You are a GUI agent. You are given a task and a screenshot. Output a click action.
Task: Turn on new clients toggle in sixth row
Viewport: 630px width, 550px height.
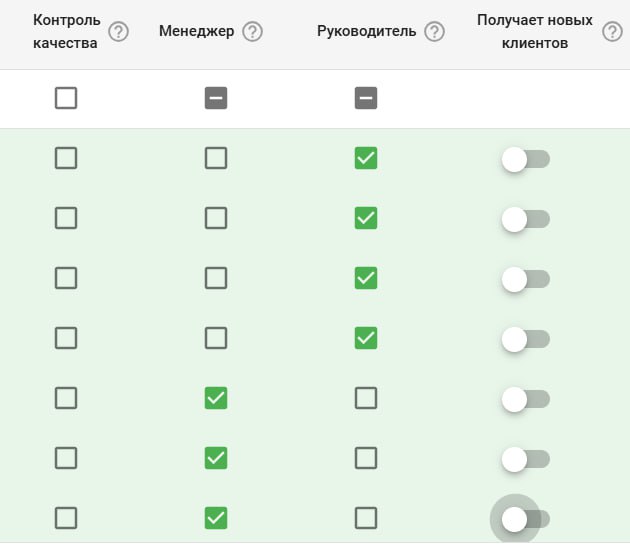tap(525, 458)
